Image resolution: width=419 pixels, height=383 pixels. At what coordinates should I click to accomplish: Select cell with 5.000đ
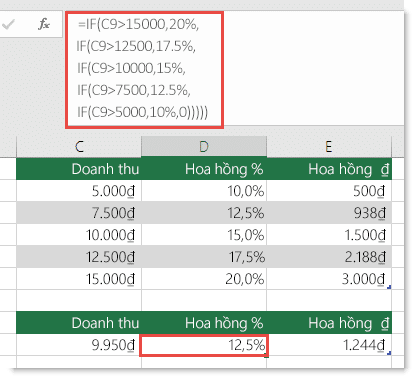(x=79, y=191)
